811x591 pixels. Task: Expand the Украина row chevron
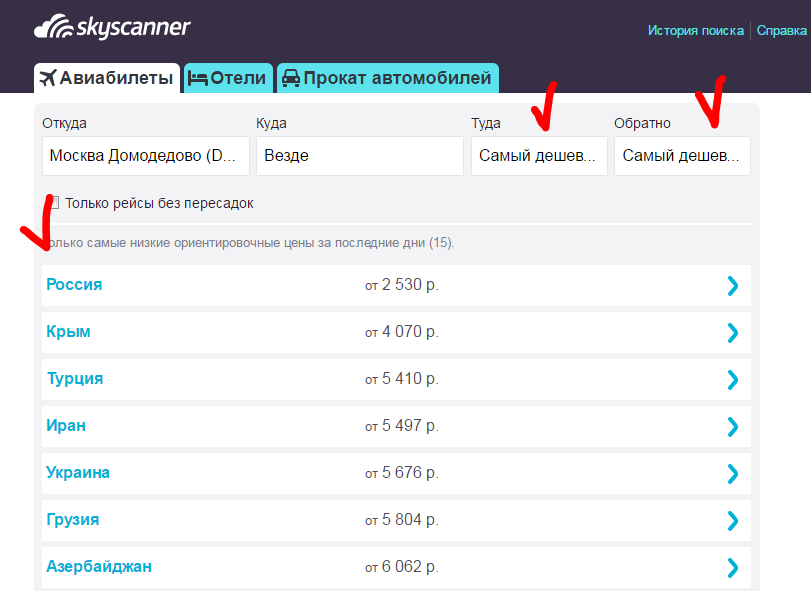pos(733,474)
